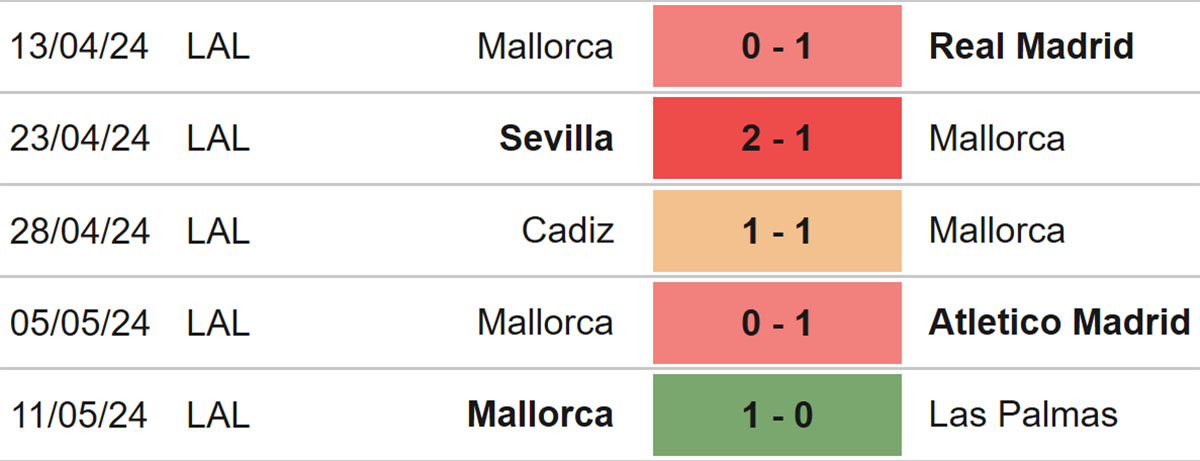Select the LAL label on 13/04/24 row
Image resolution: width=1200 pixels, height=461 pixels.
pos(217,46)
